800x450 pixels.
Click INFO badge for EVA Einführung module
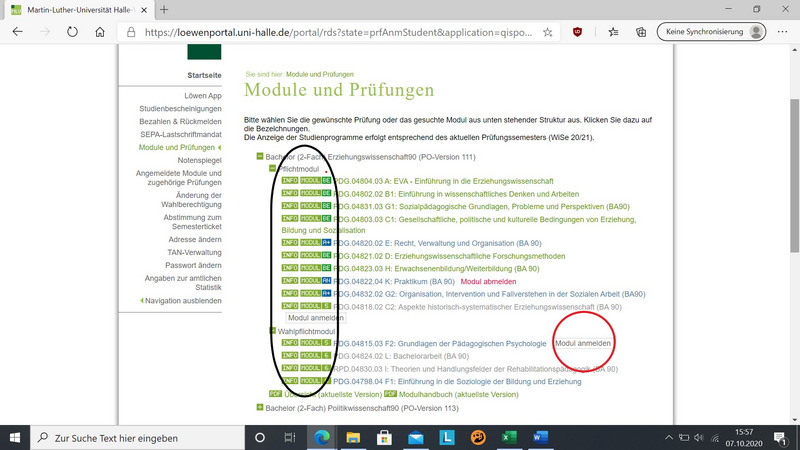click(290, 181)
